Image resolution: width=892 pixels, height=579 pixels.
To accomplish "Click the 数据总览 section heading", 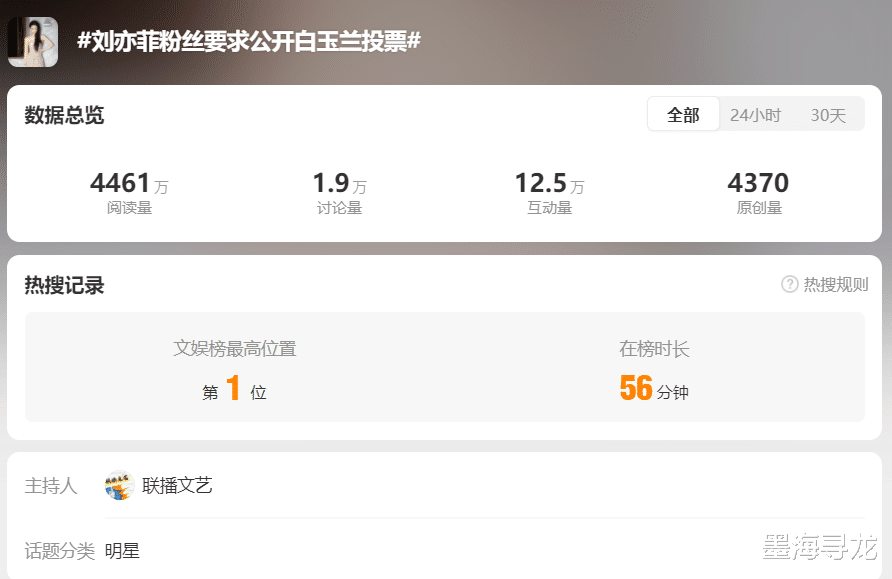I will click(x=64, y=115).
